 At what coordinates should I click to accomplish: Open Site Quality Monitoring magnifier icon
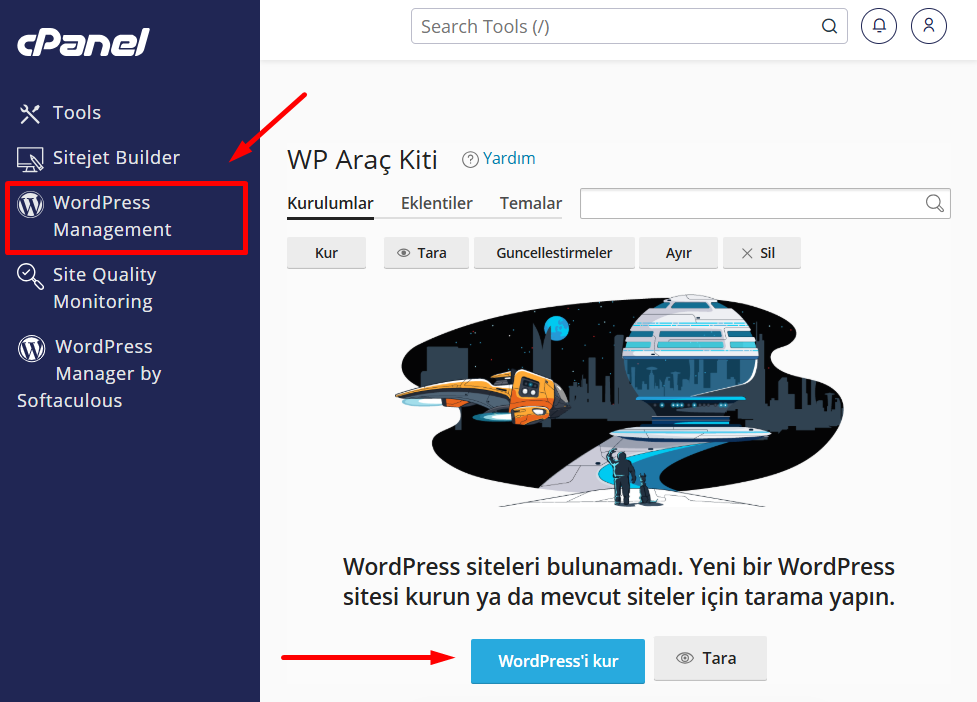30,276
